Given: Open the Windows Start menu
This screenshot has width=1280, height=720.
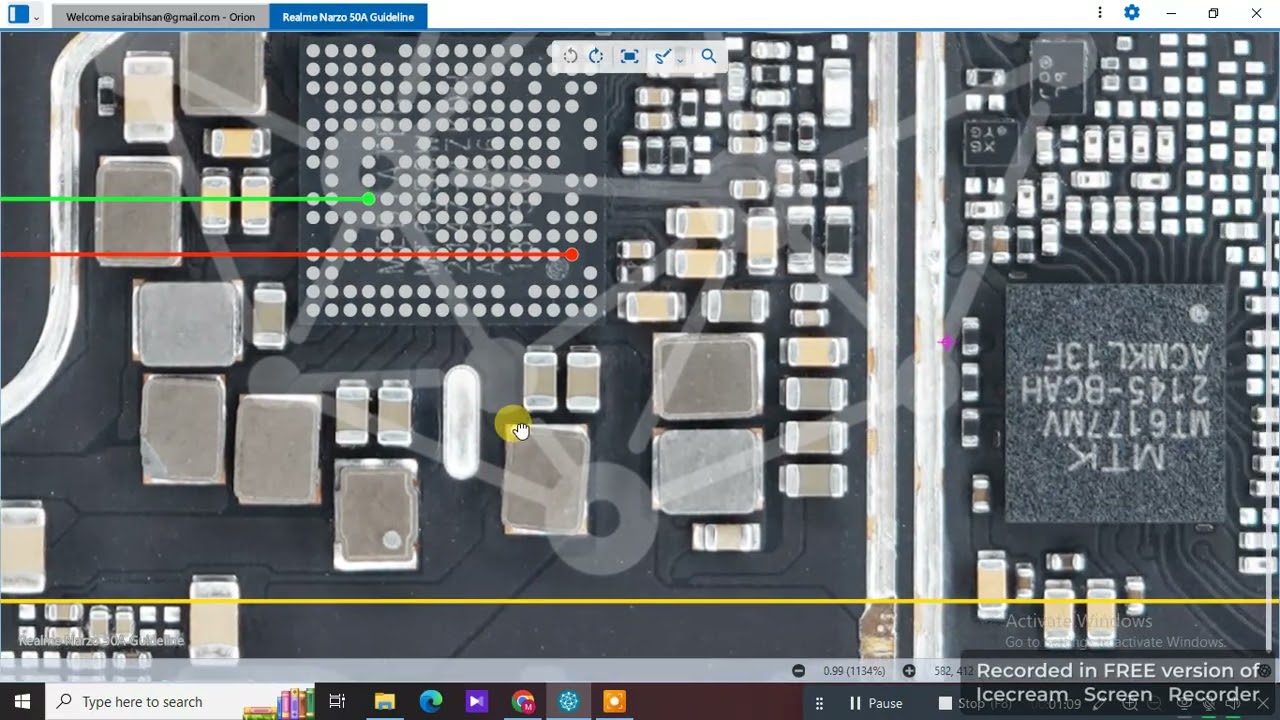Looking at the screenshot, I should pyautogui.click(x=22, y=702).
